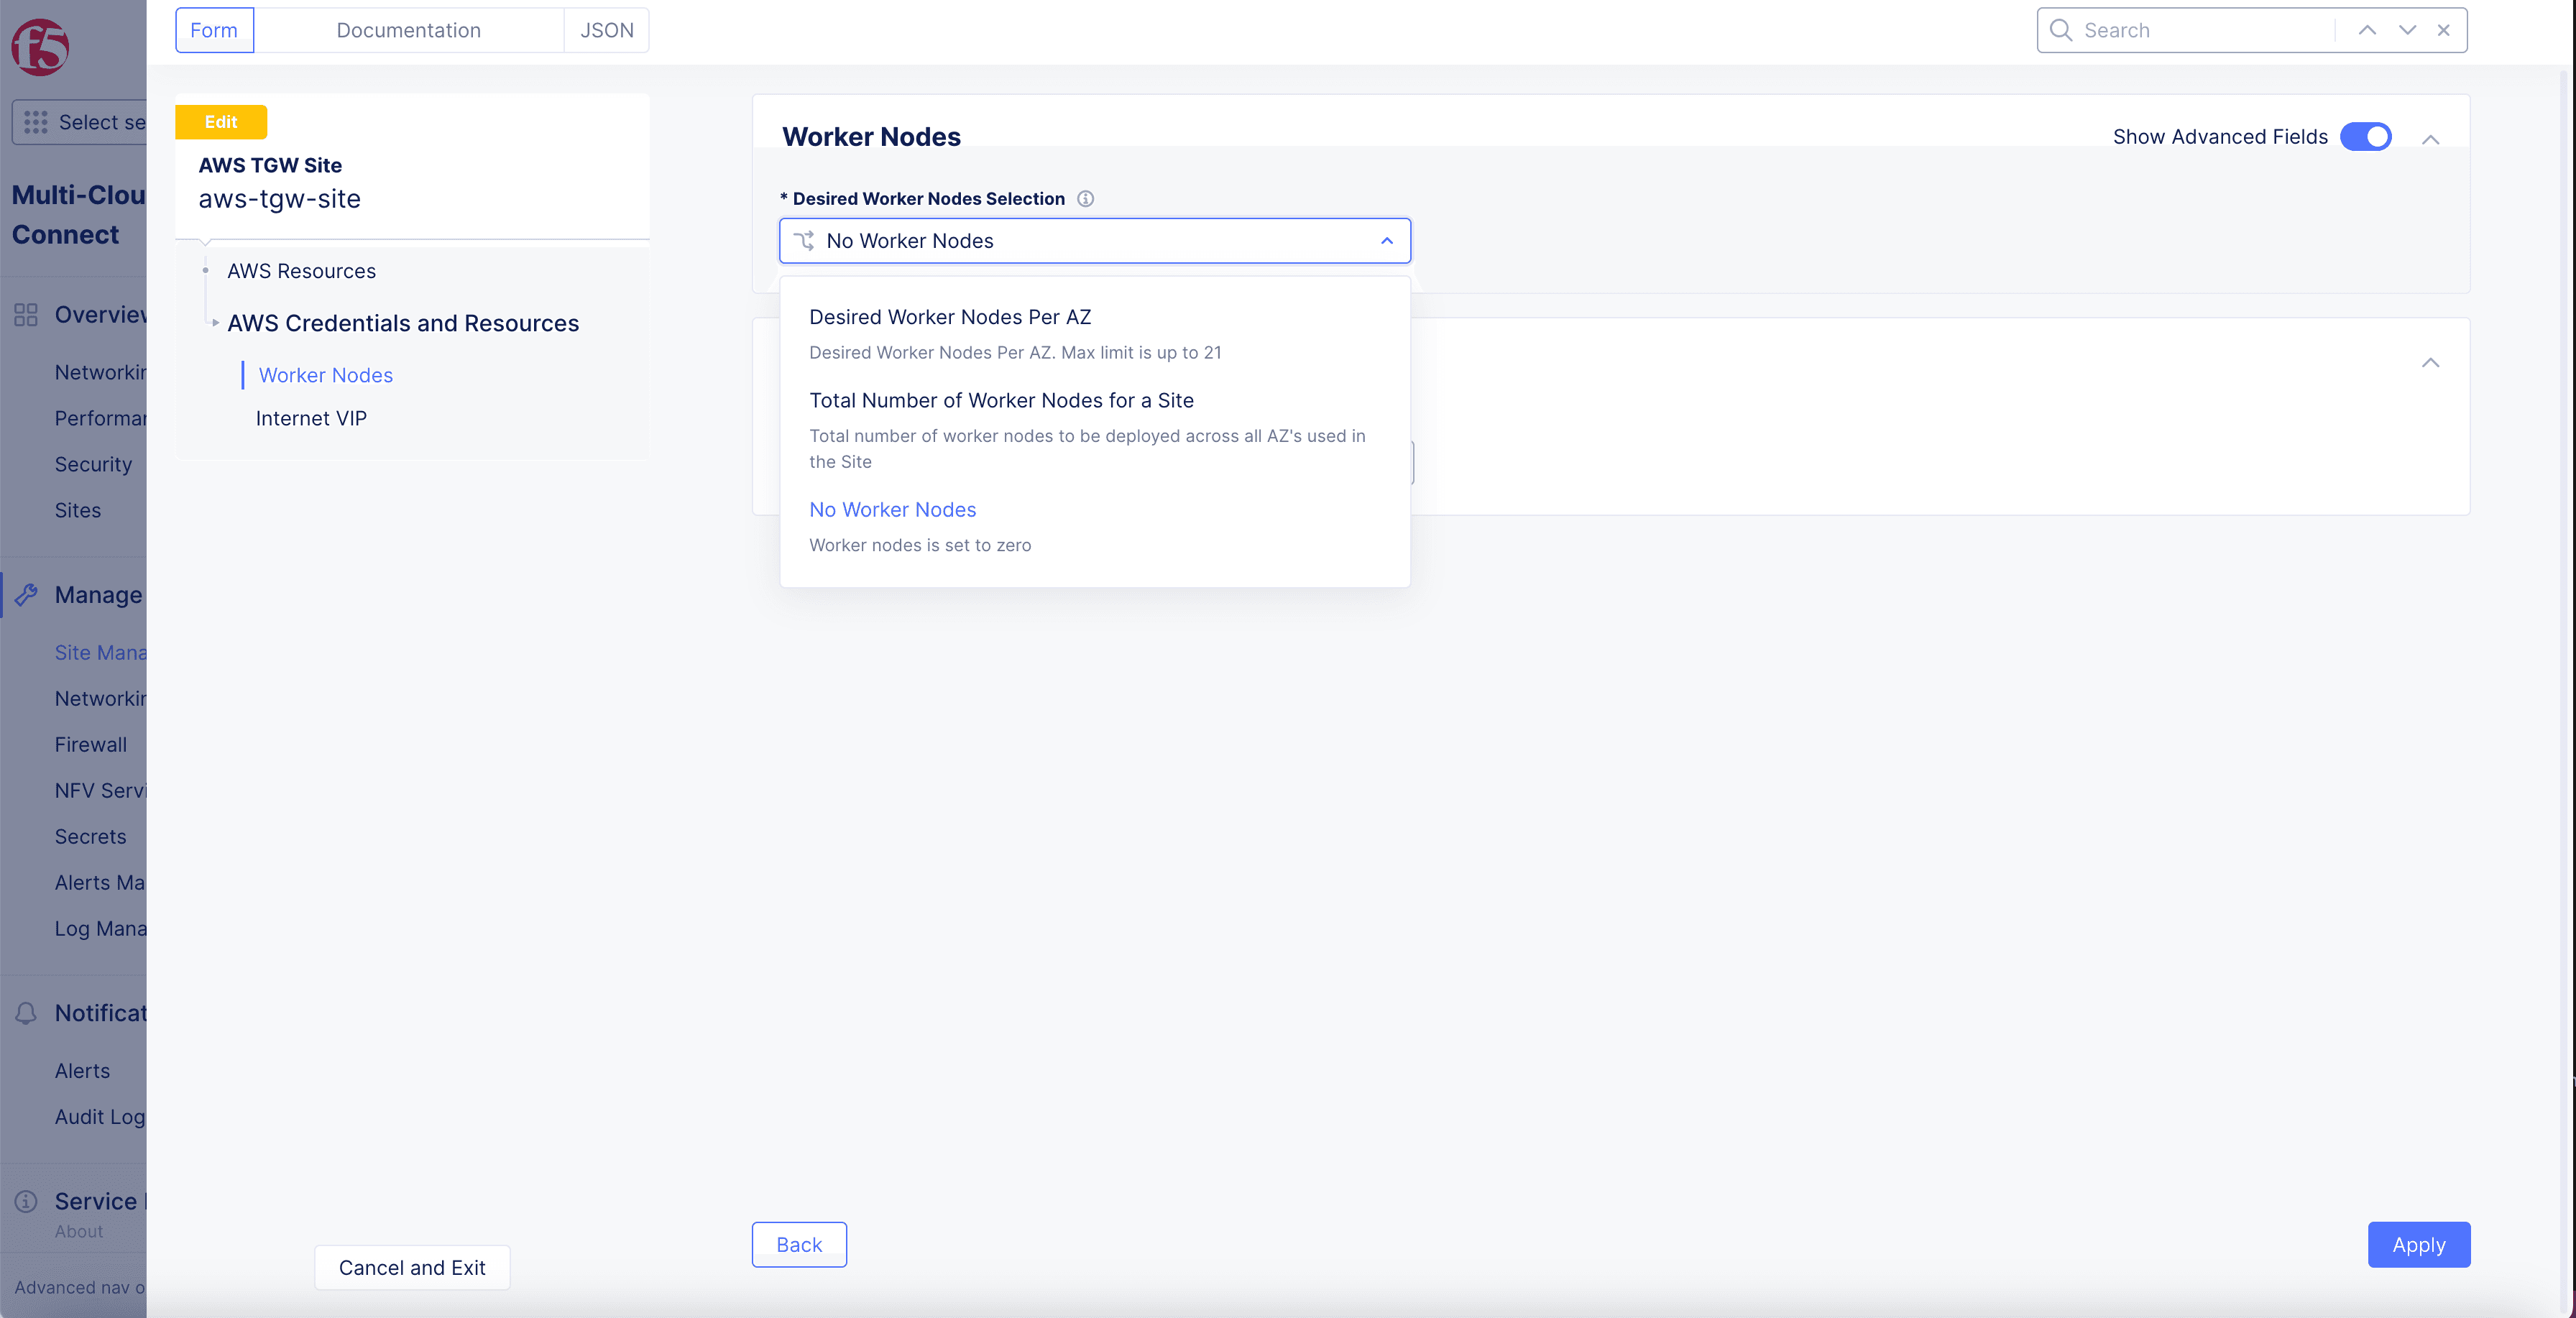Go to next search result arrow

click(2407, 30)
